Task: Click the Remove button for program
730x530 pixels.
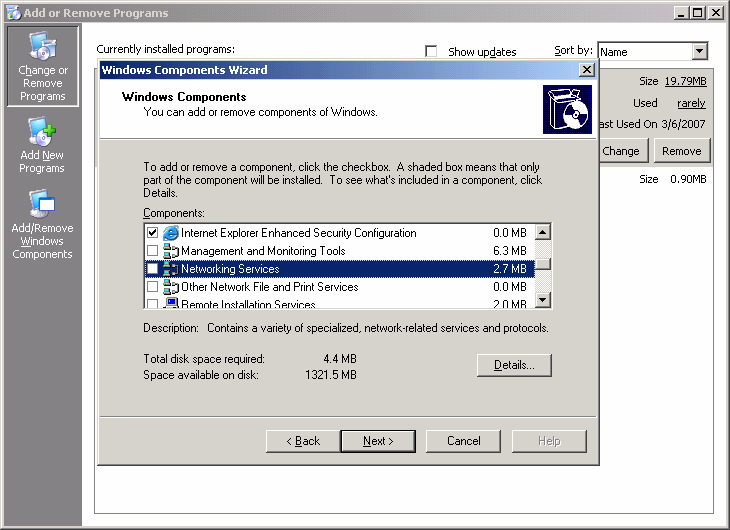Action: click(x=682, y=151)
